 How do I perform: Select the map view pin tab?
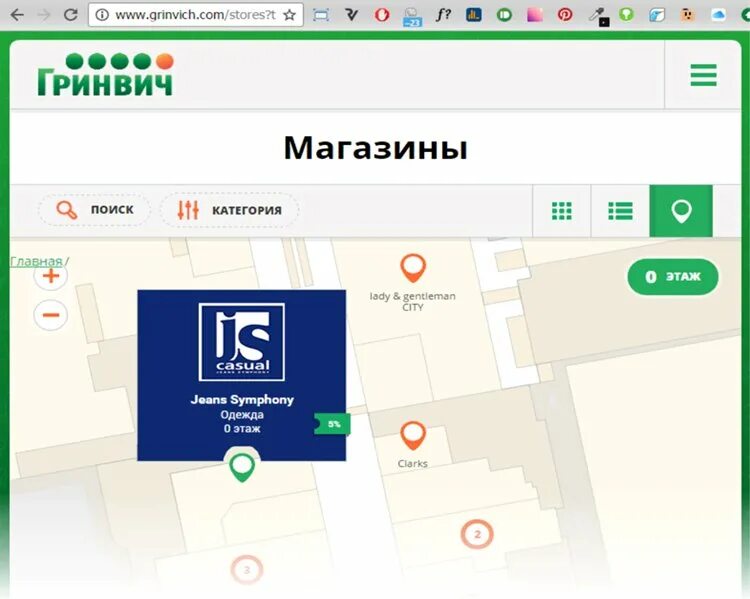[x=681, y=211]
